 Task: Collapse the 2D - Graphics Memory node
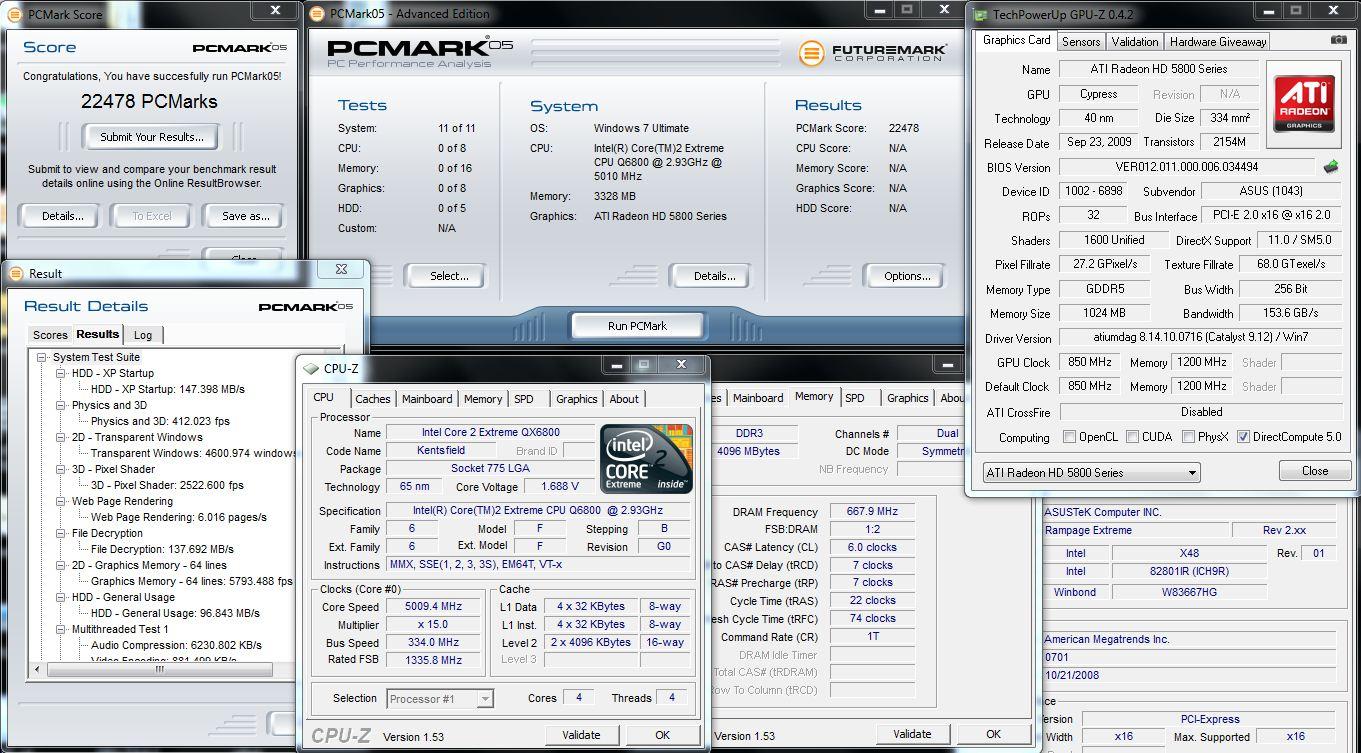(x=61, y=565)
